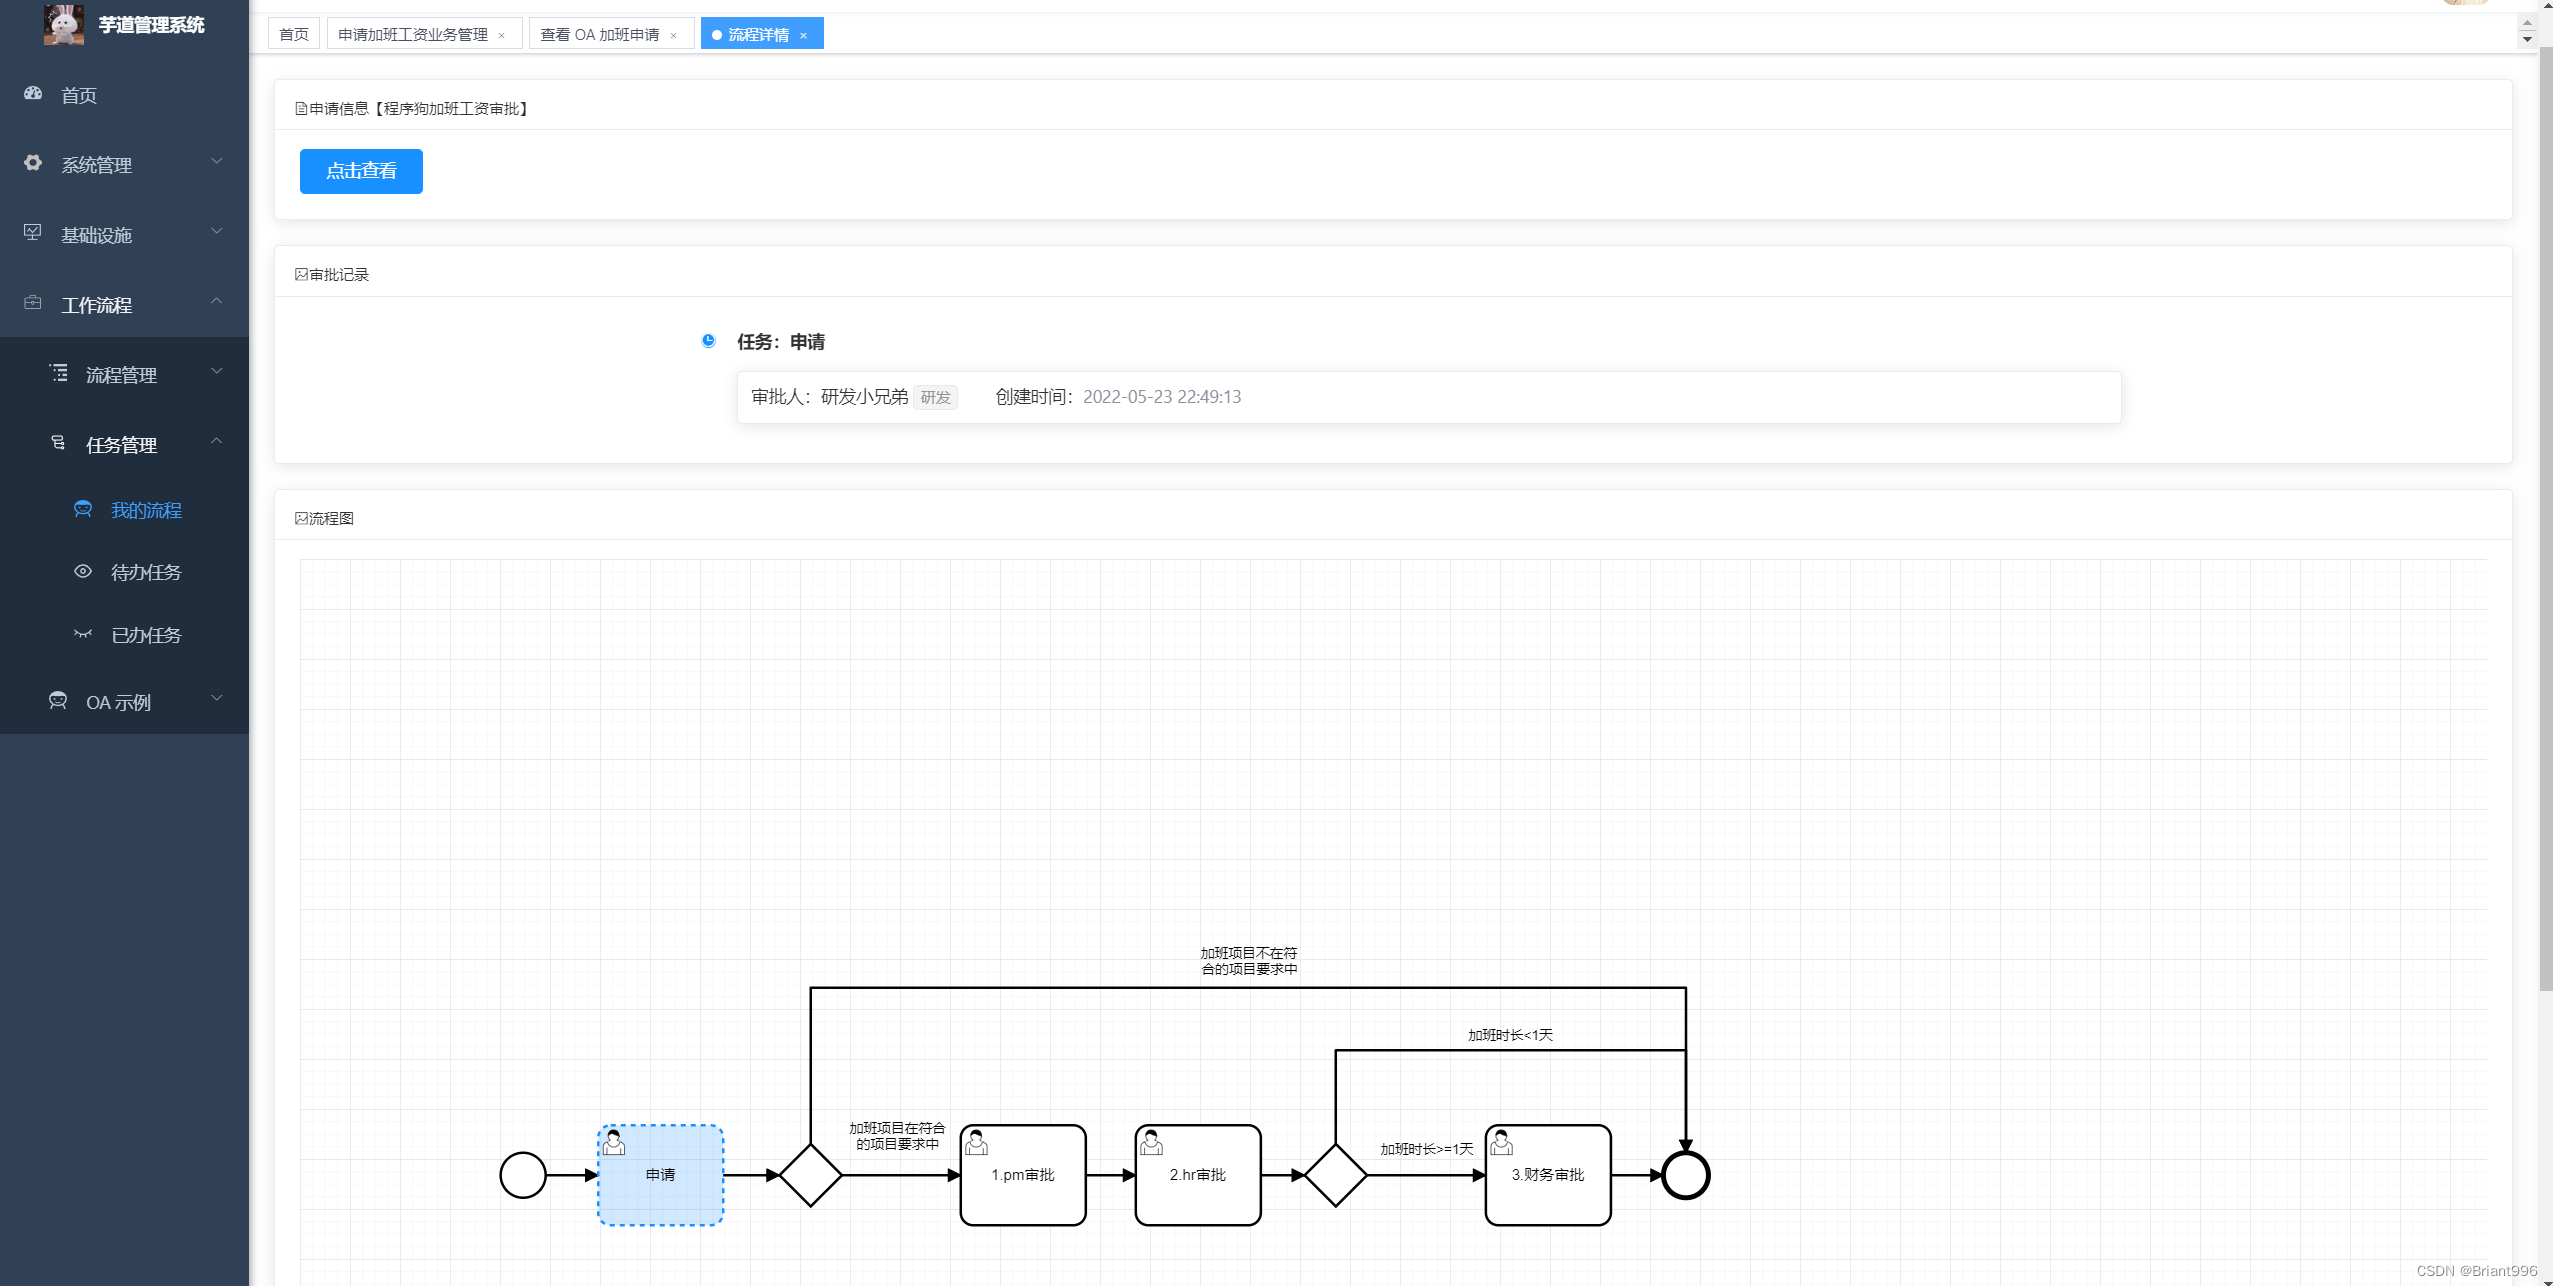The image size is (2553, 1286).
Task: Click the 待办任务 eye icon
Action: click(x=83, y=572)
